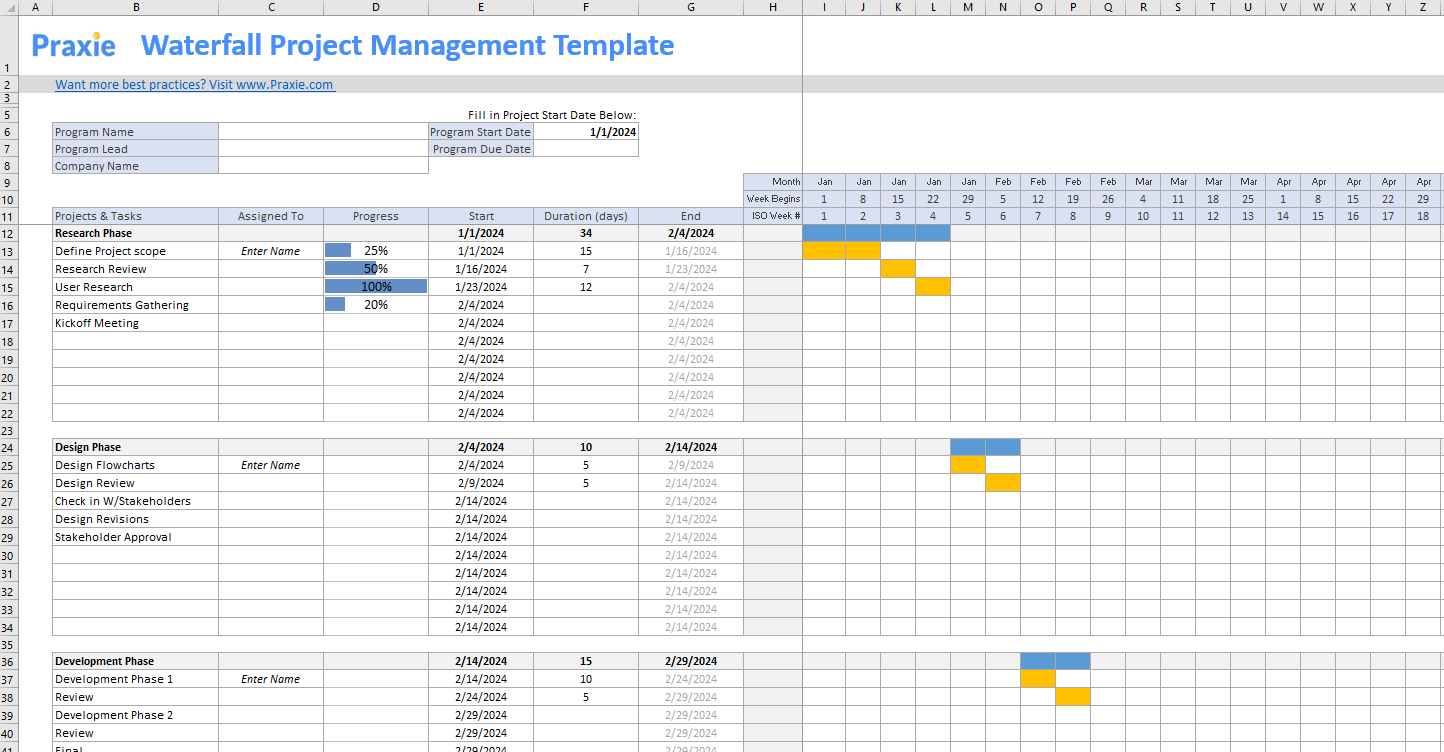Select column H header
1444x752 pixels.
tap(773, 7)
